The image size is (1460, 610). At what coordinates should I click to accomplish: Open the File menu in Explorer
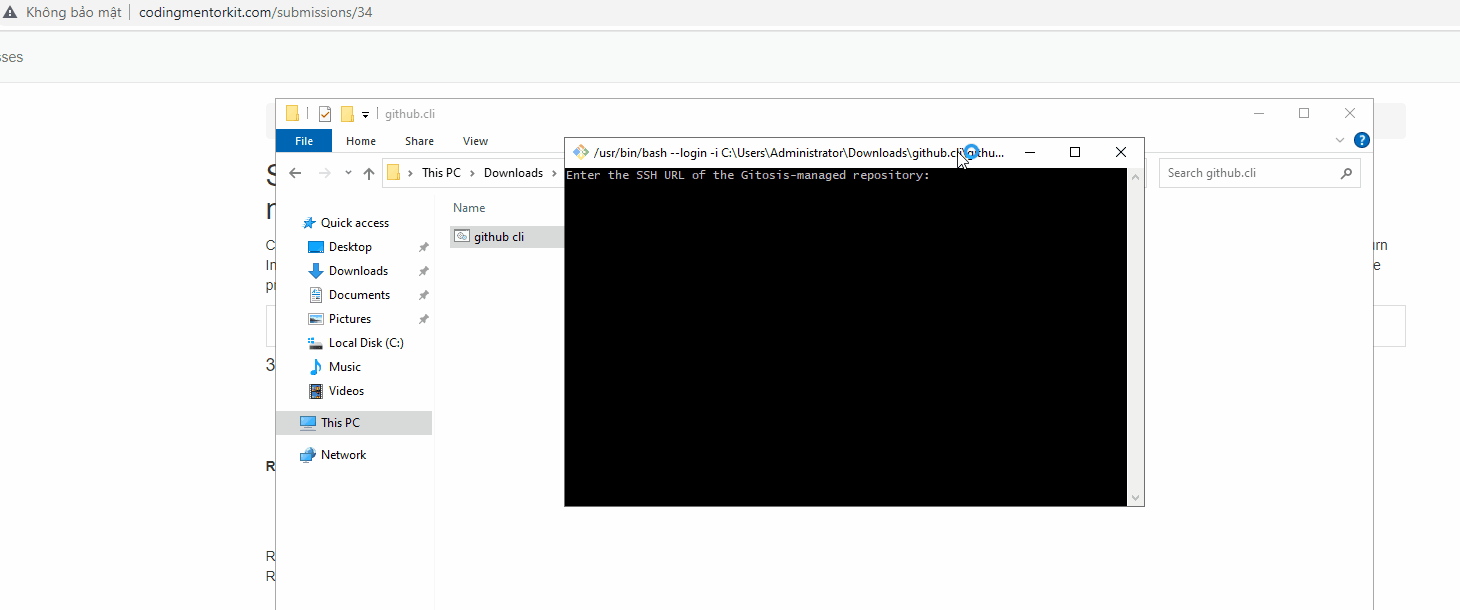pyautogui.click(x=303, y=140)
